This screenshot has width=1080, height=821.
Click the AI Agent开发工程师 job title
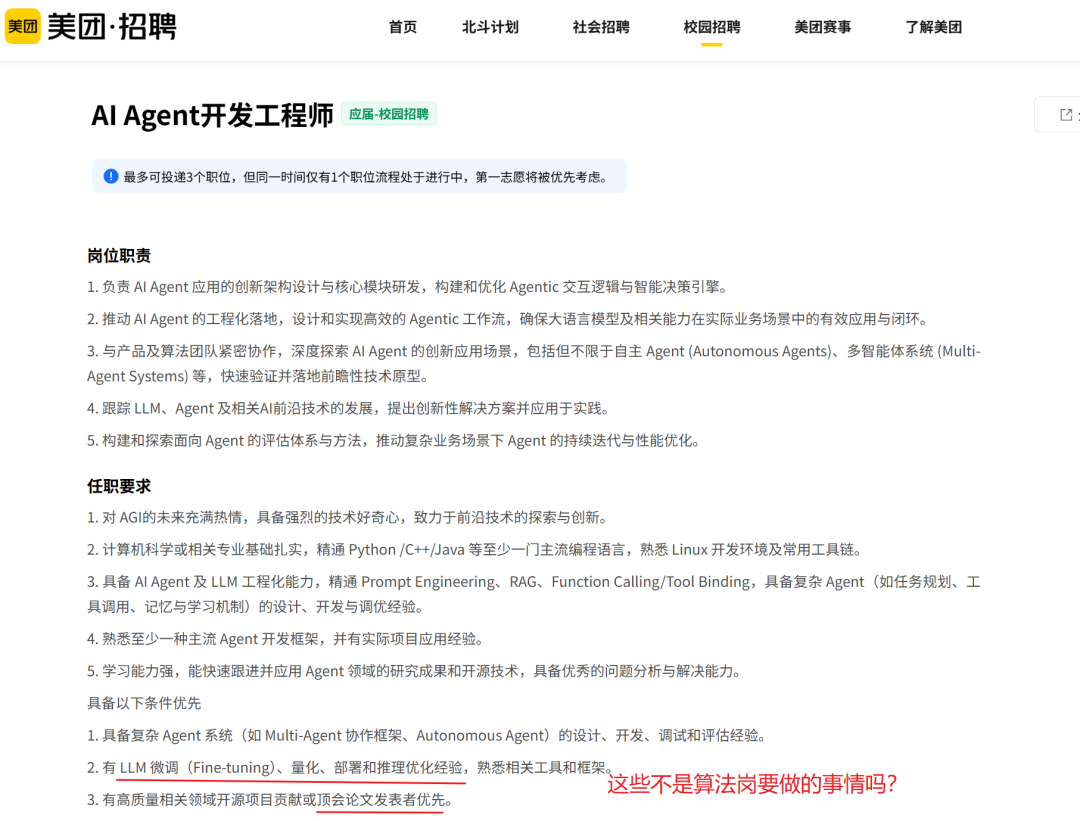pyautogui.click(x=212, y=114)
